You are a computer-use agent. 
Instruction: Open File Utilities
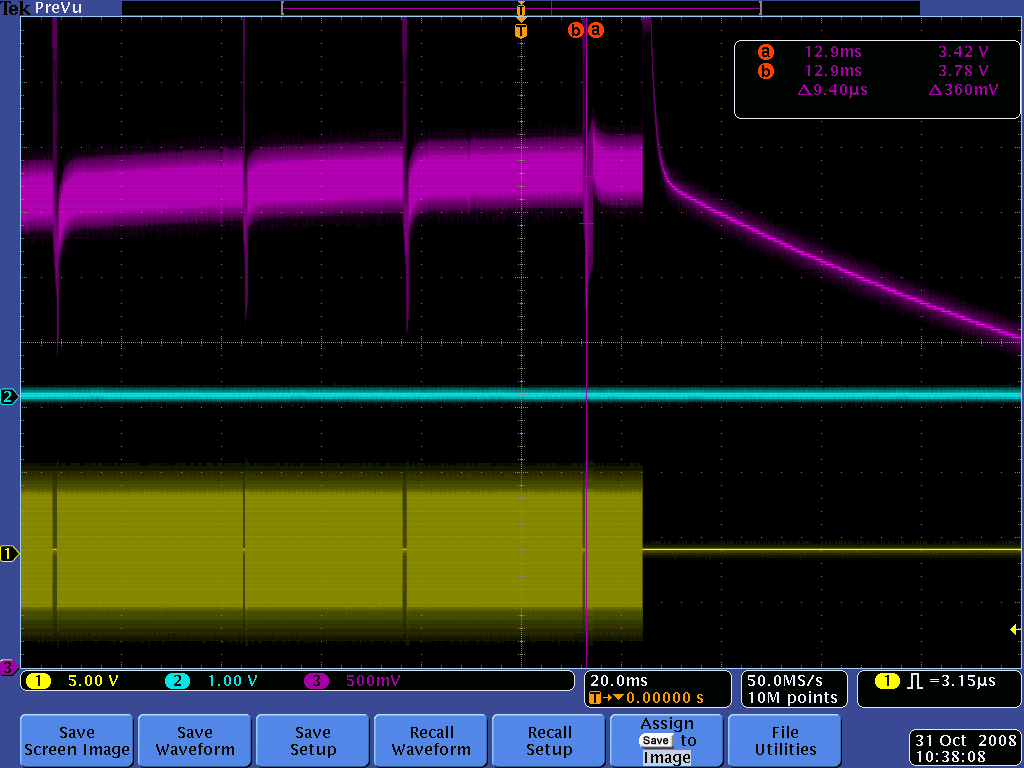pyautogui.click(x=785, y=741)
